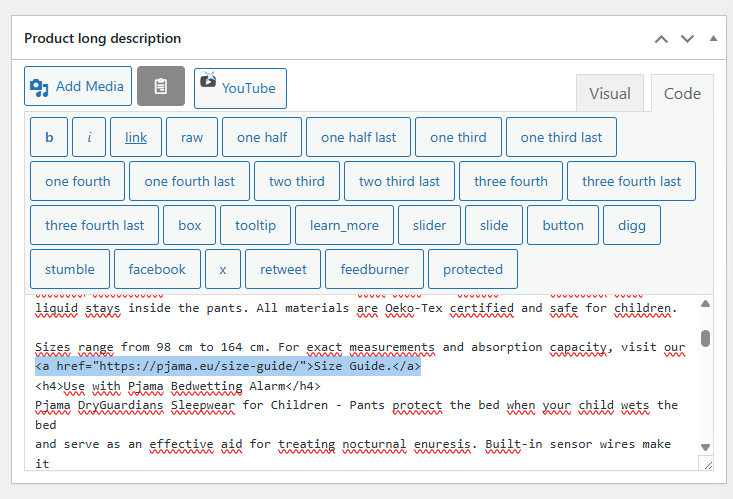
Task: Insert italic tag with i button
Action: click(89, 137)
